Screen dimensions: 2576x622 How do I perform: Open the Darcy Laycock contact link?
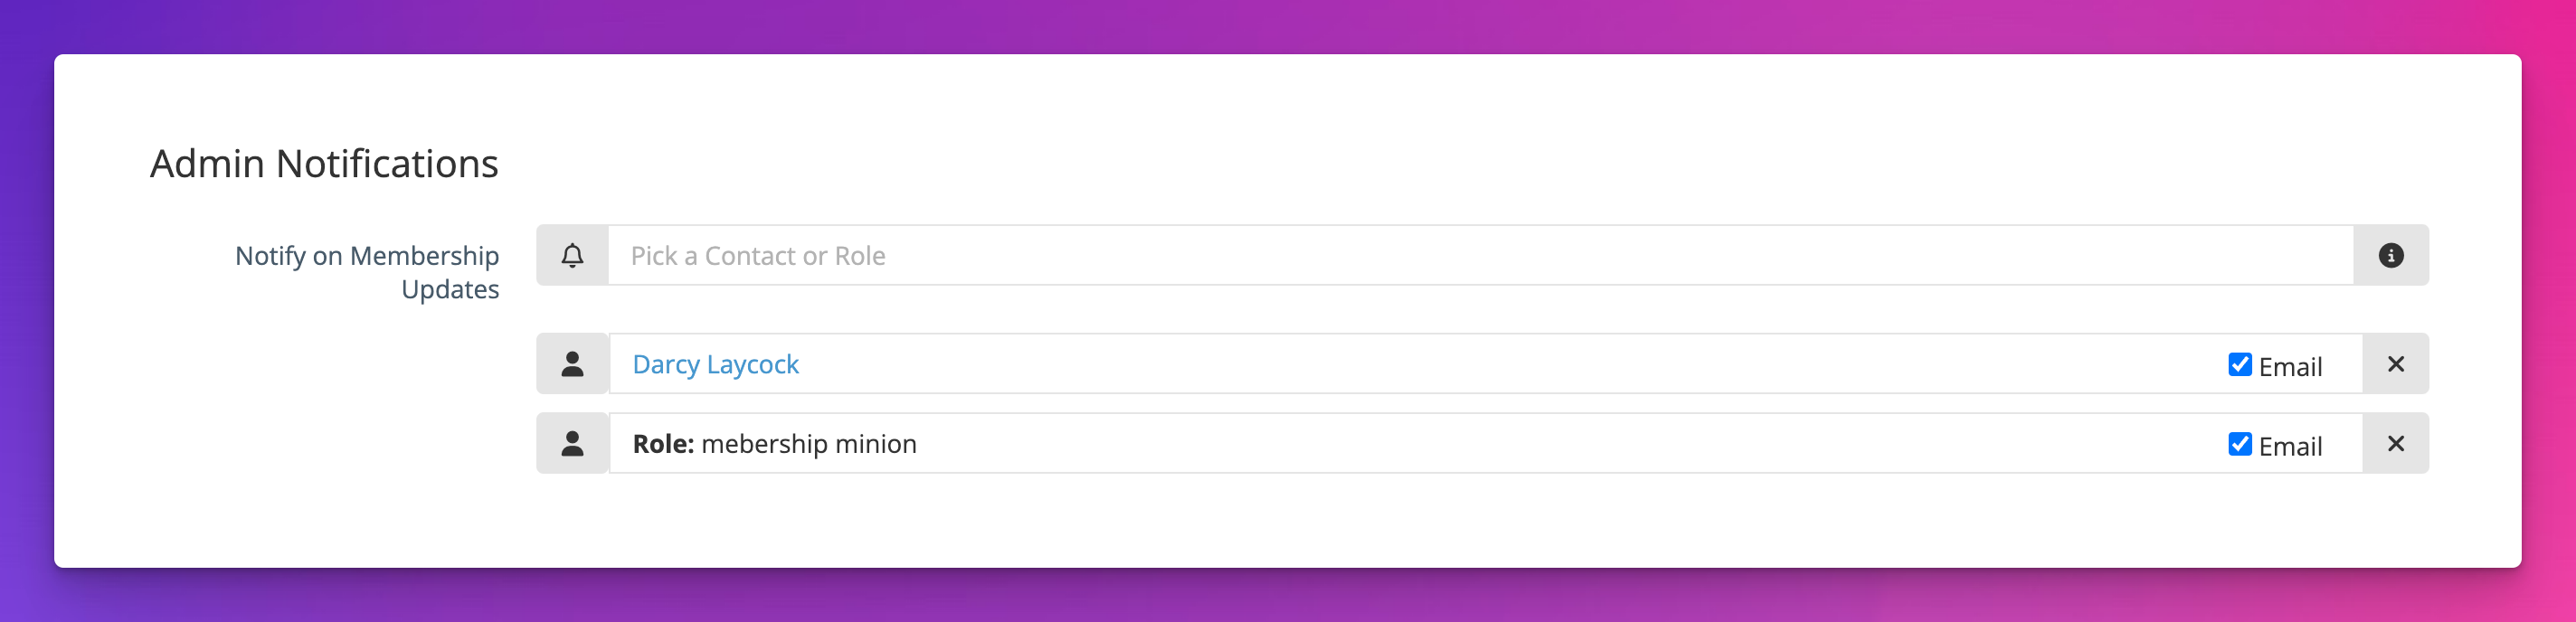point(715,364)
